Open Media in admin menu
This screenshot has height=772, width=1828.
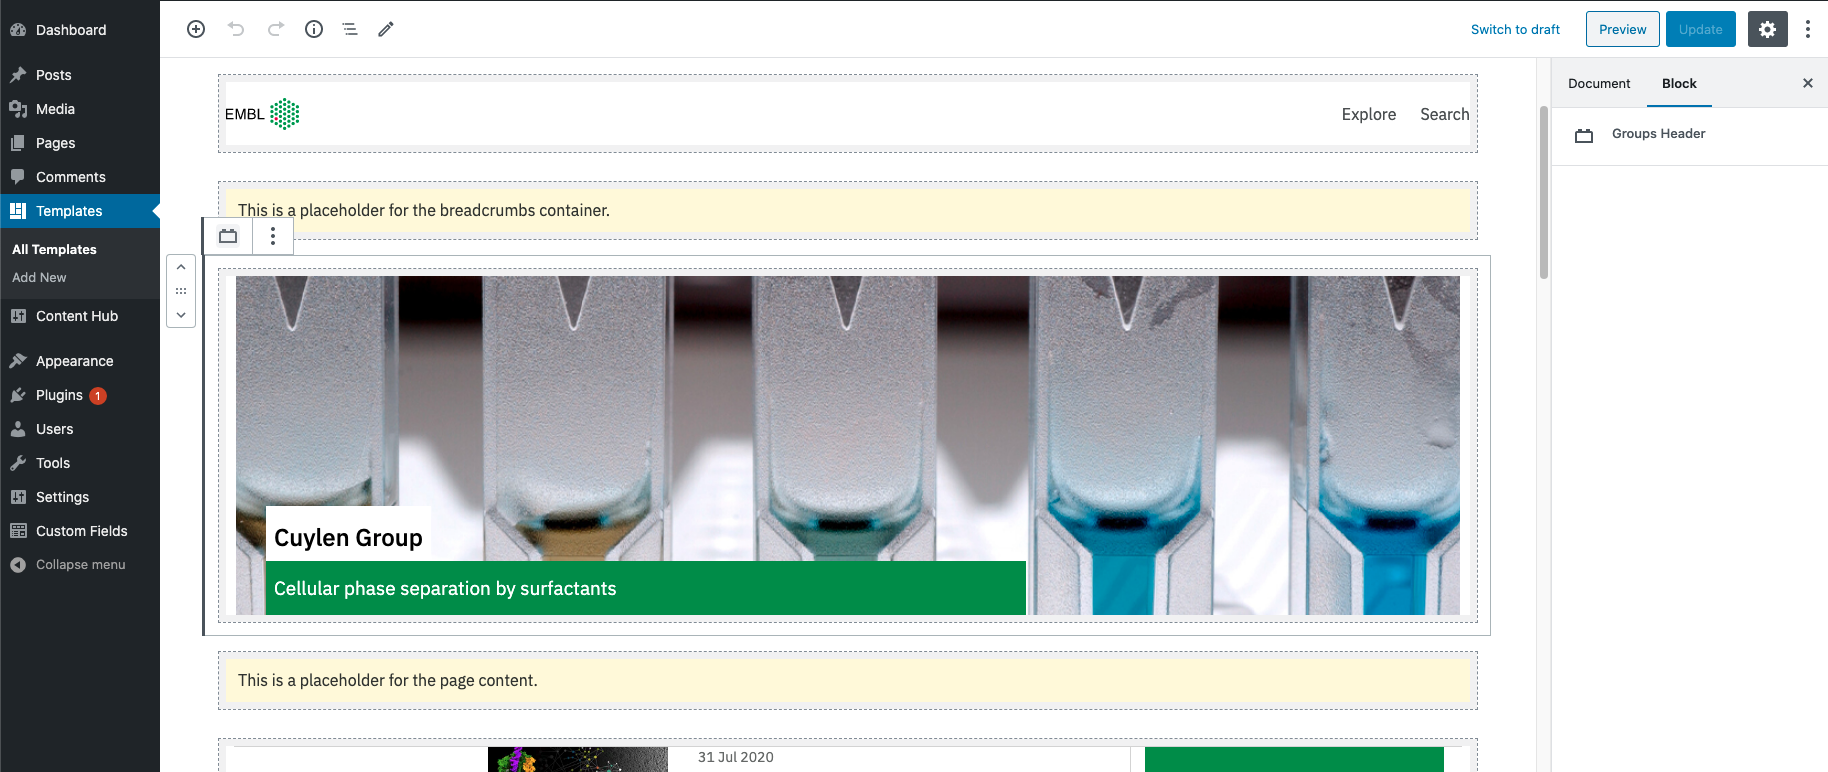pyautogui.click(x=80, y=109)
